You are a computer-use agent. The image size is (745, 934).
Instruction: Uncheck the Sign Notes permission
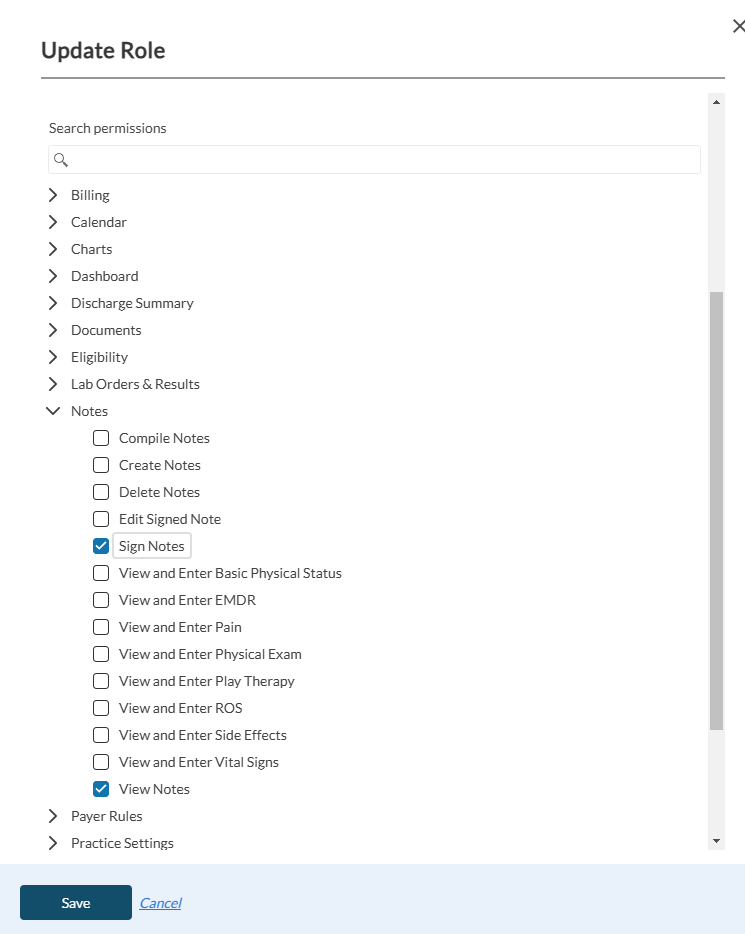click(x=101, y=546)
